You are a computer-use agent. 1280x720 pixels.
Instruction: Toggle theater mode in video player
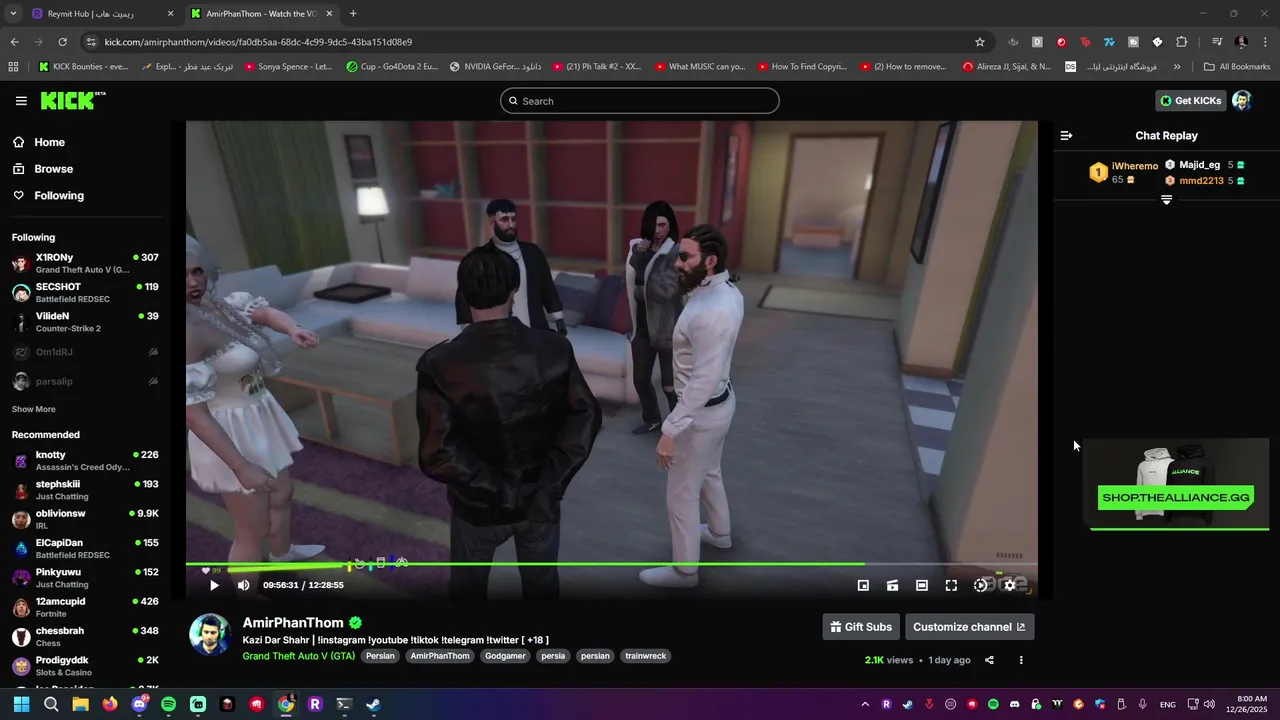click(x=922, y=585)
